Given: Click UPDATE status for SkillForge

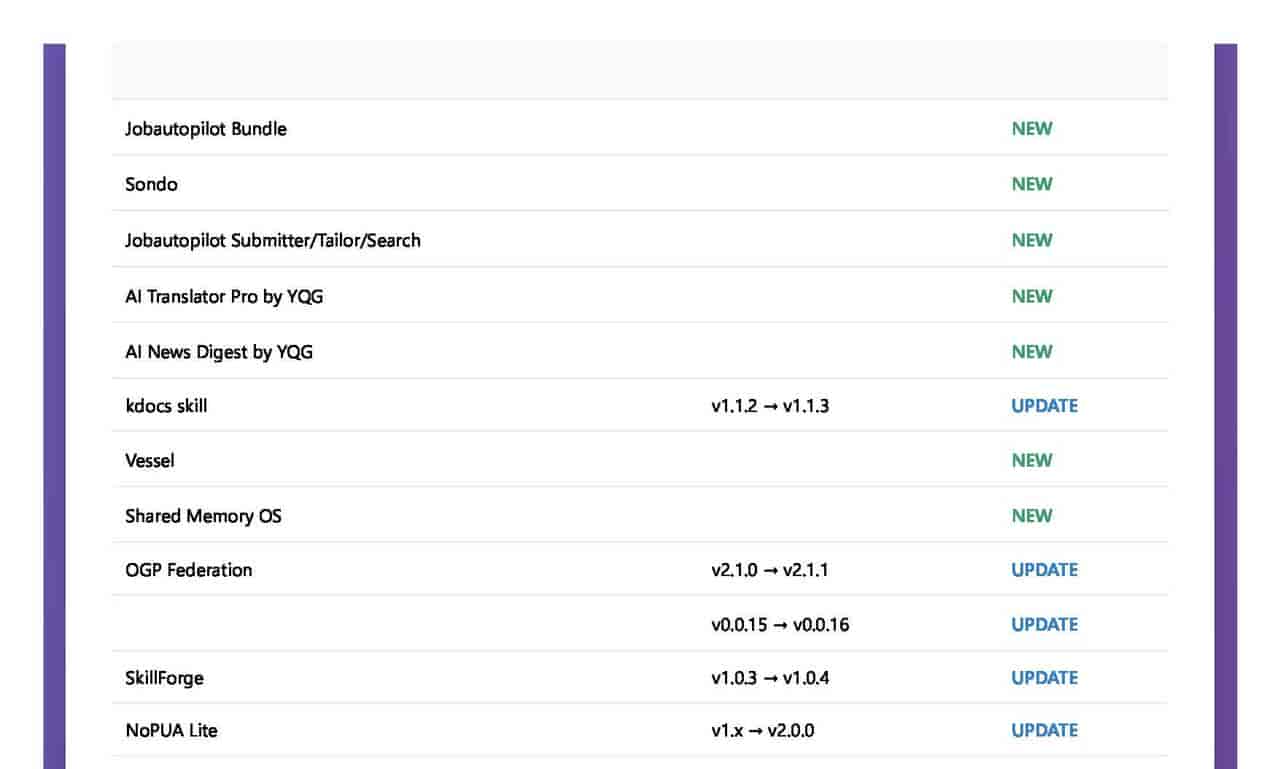Looking at the screenshot, I should tap(1045, 678).
